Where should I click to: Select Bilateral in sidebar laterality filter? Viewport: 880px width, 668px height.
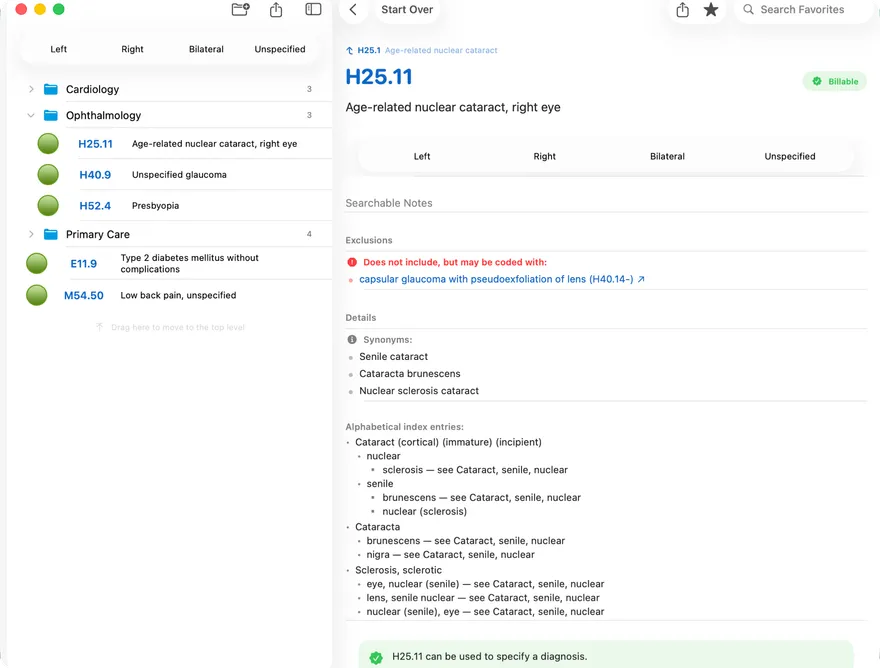coord(206,49)
